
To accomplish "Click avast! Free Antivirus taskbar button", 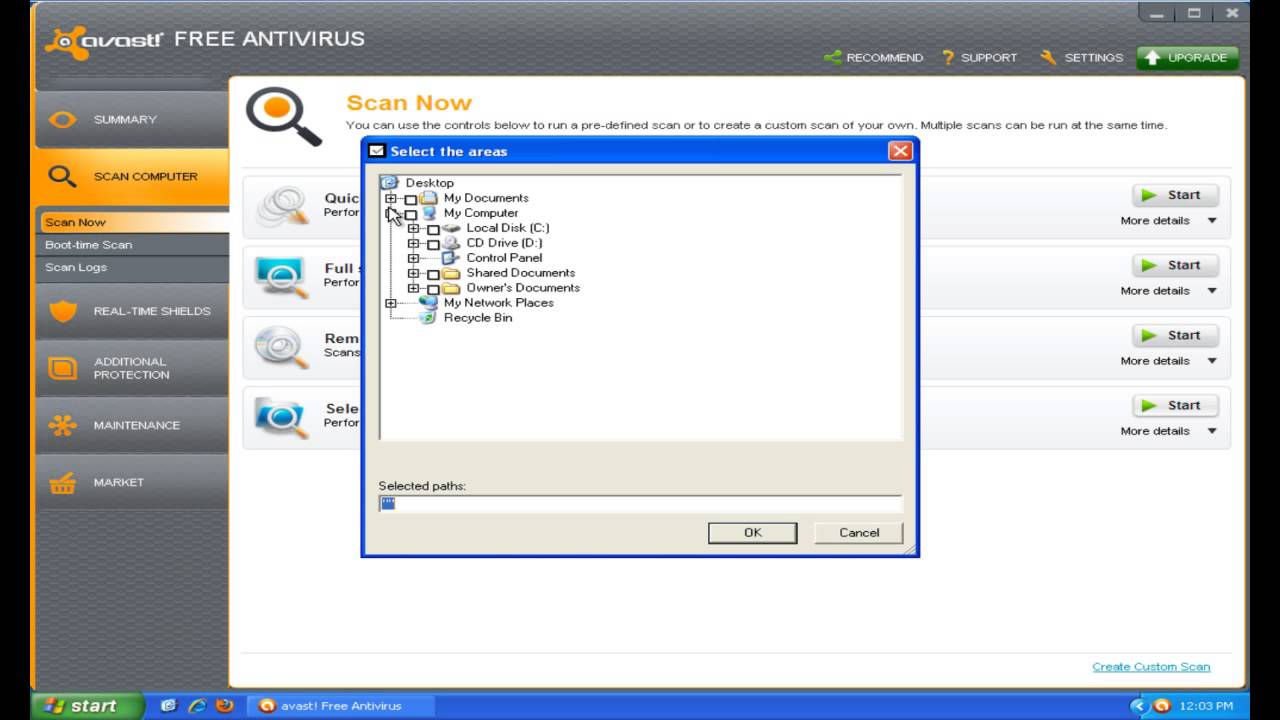I will 342,705.
